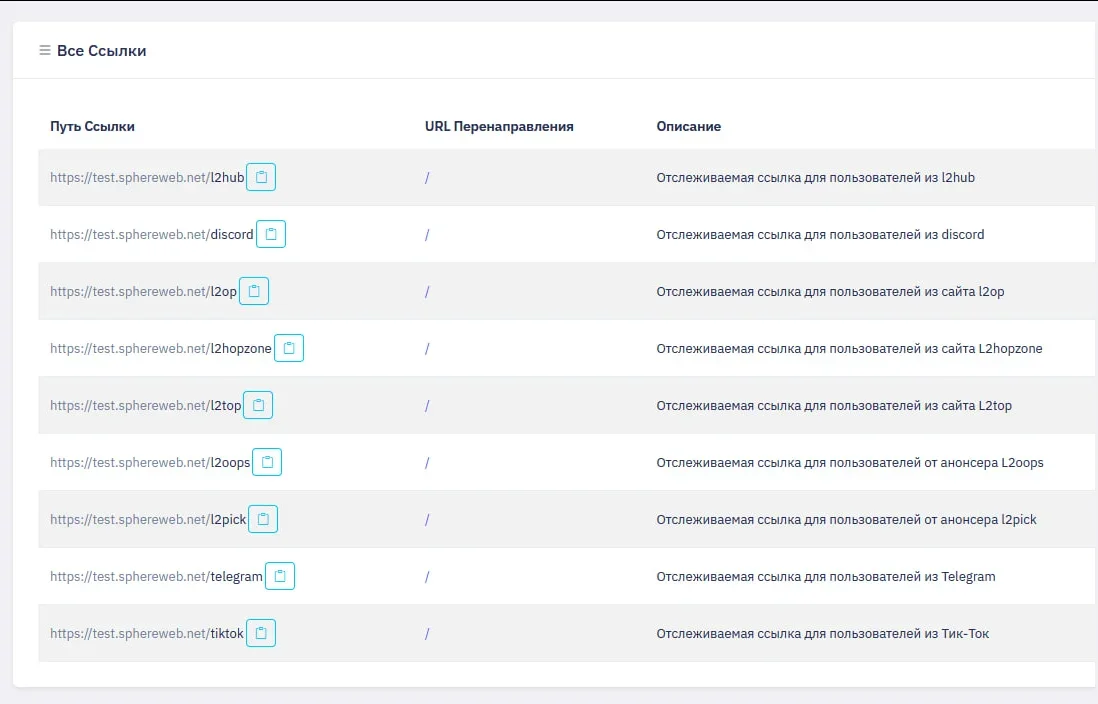The image size is (1098, 704).
Task: Copy the tiktok link to clipboard
Action: pos(261,633)
